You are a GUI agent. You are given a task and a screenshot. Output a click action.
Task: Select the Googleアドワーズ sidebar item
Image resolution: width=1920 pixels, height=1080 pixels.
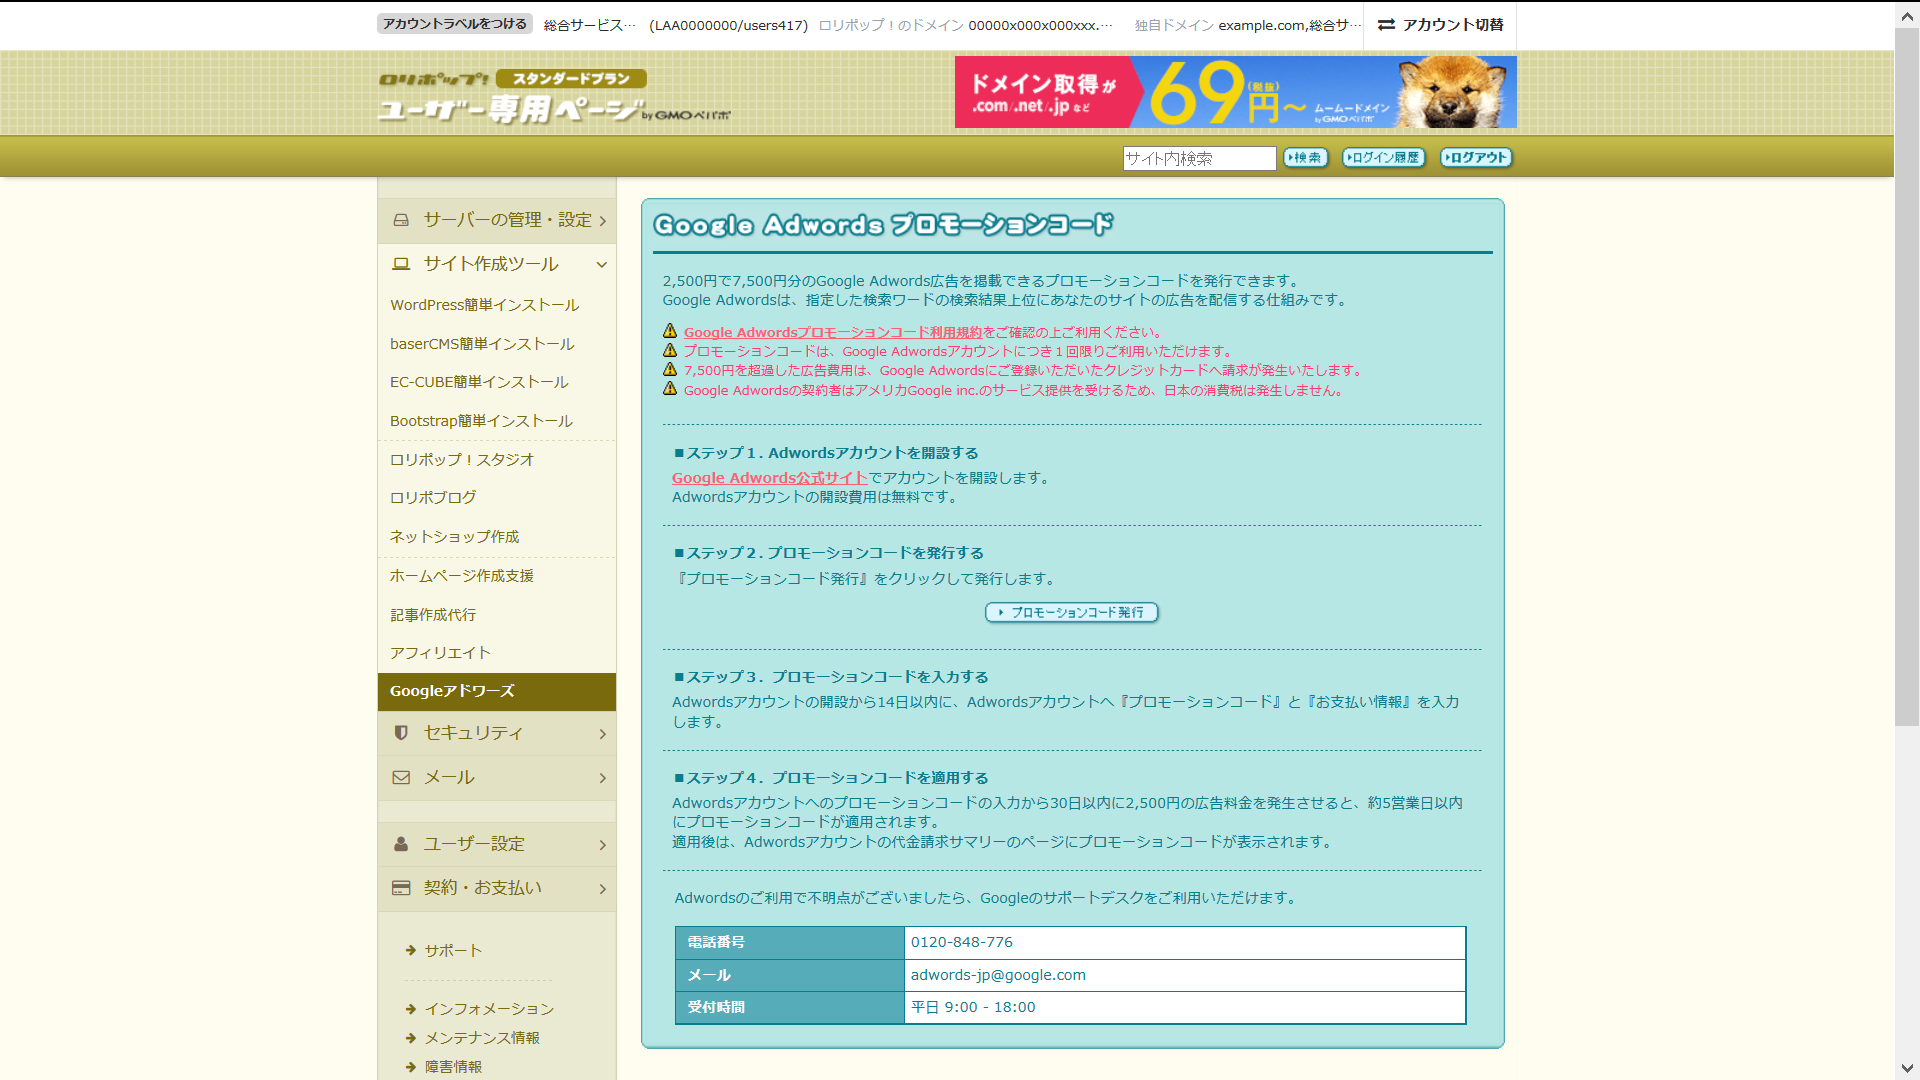pyautogui.click(x=452, y=691)
